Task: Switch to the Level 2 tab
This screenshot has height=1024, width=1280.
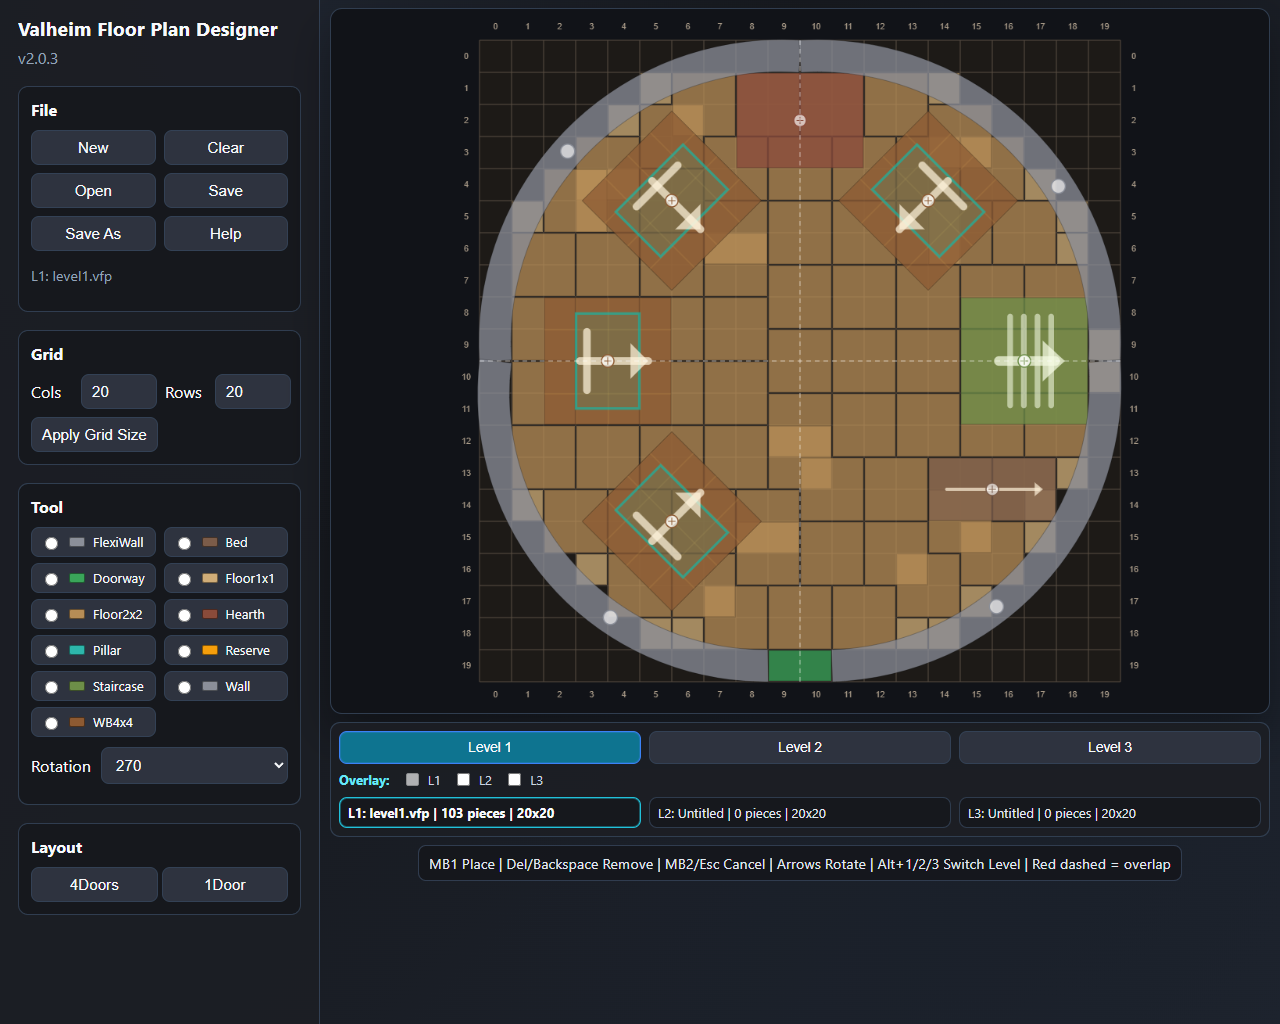Action: [800, 747]
